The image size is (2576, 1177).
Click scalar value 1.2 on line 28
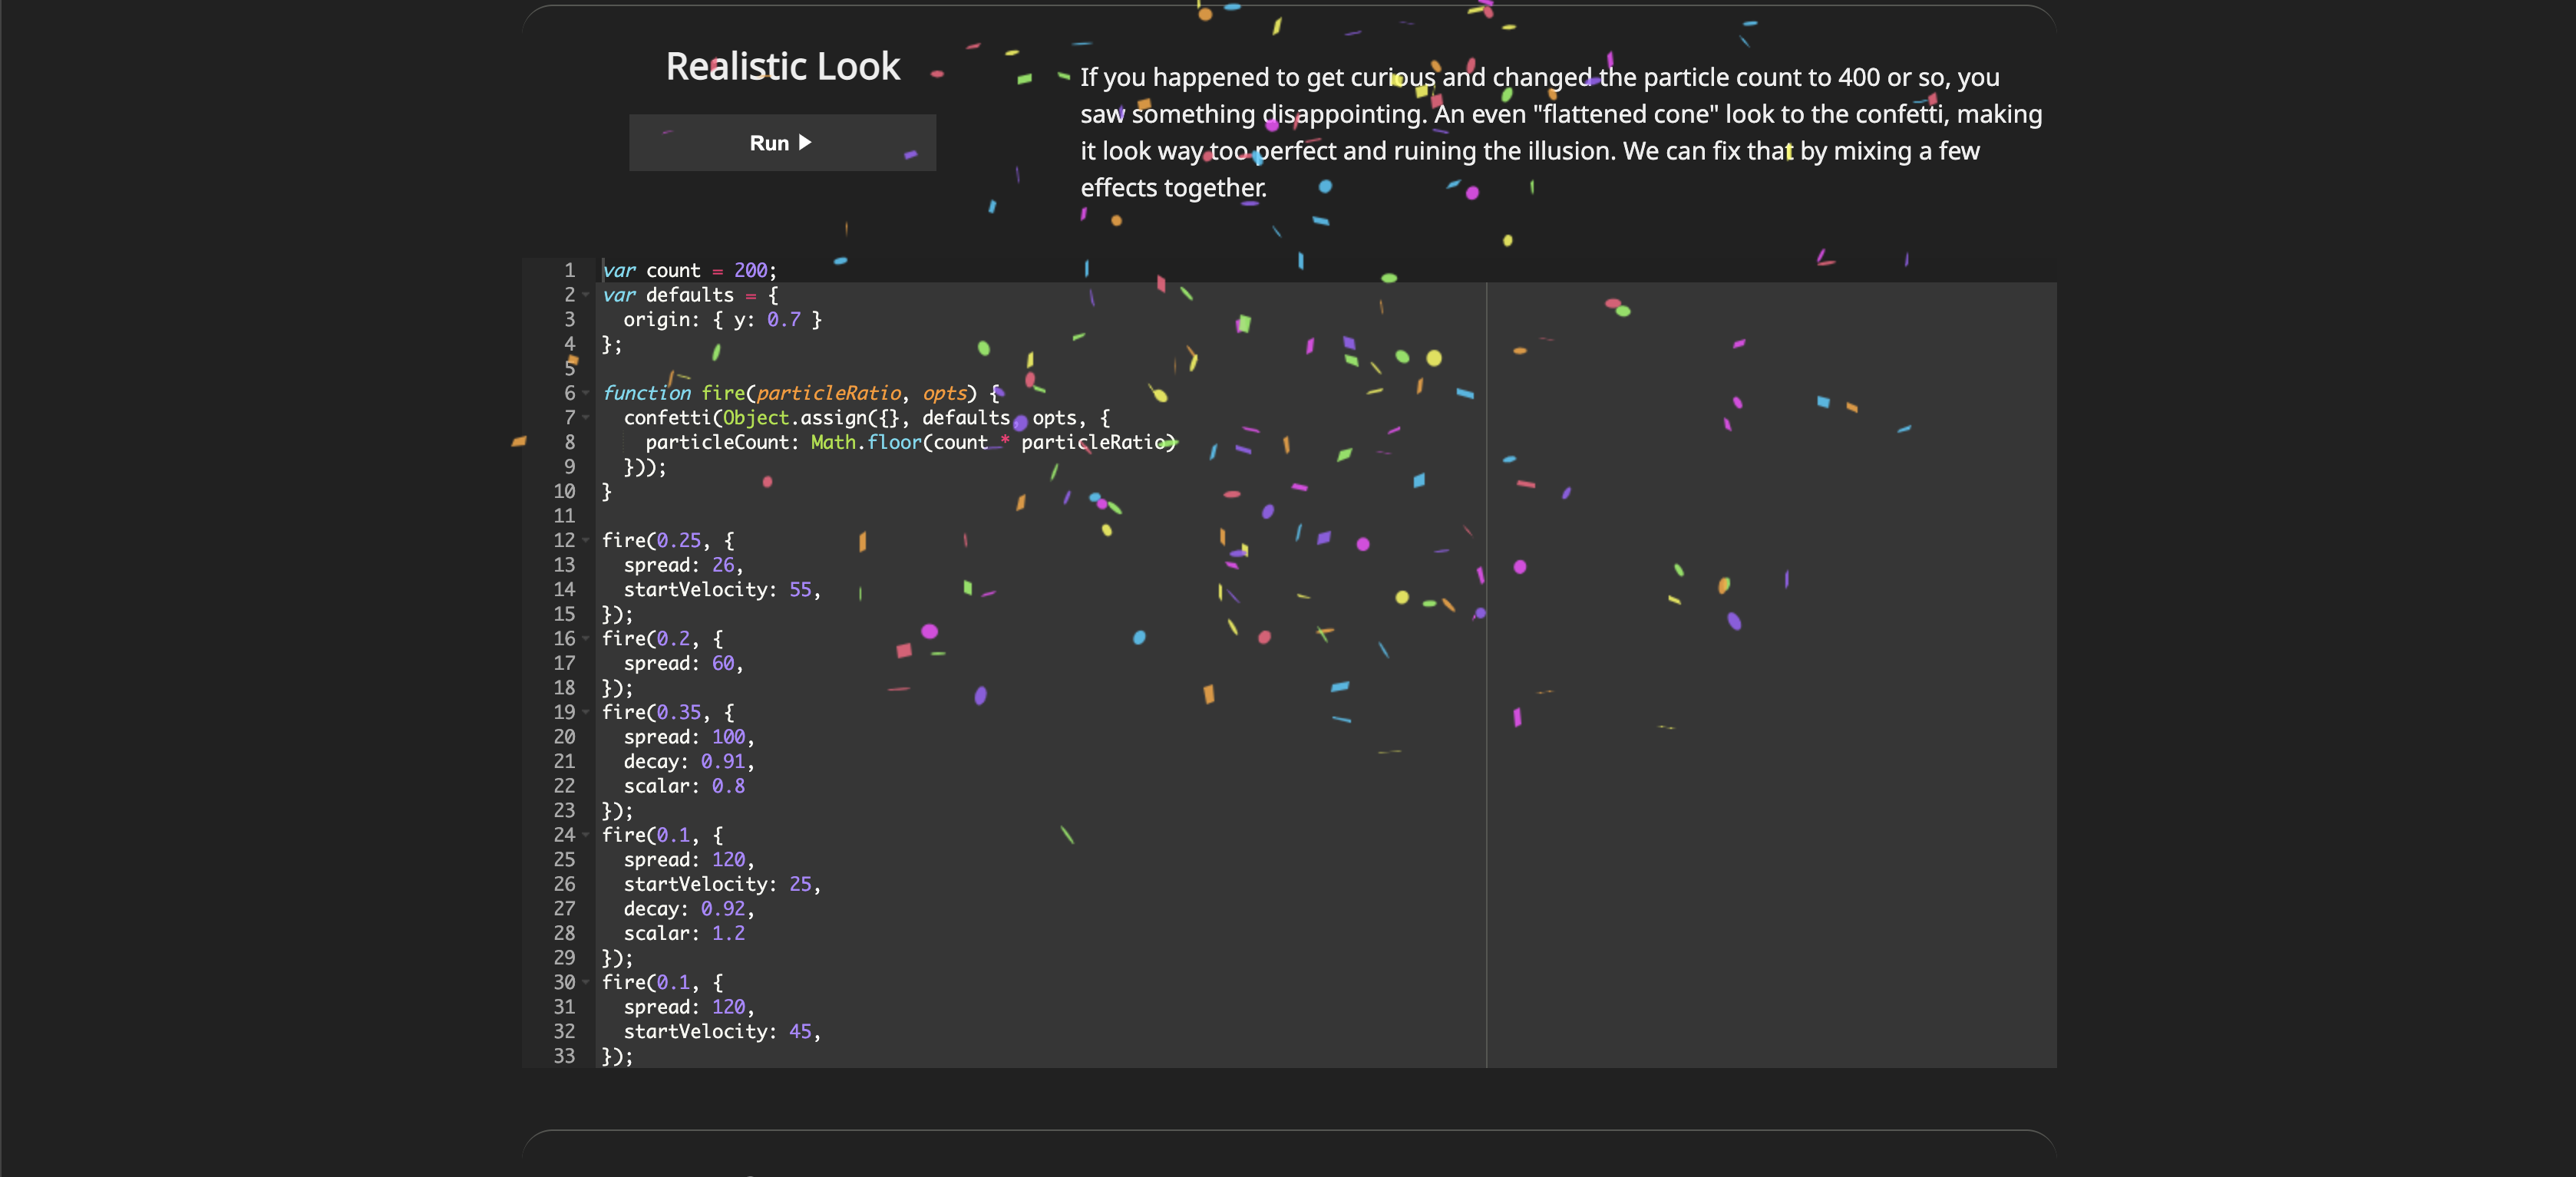[728, 933]
